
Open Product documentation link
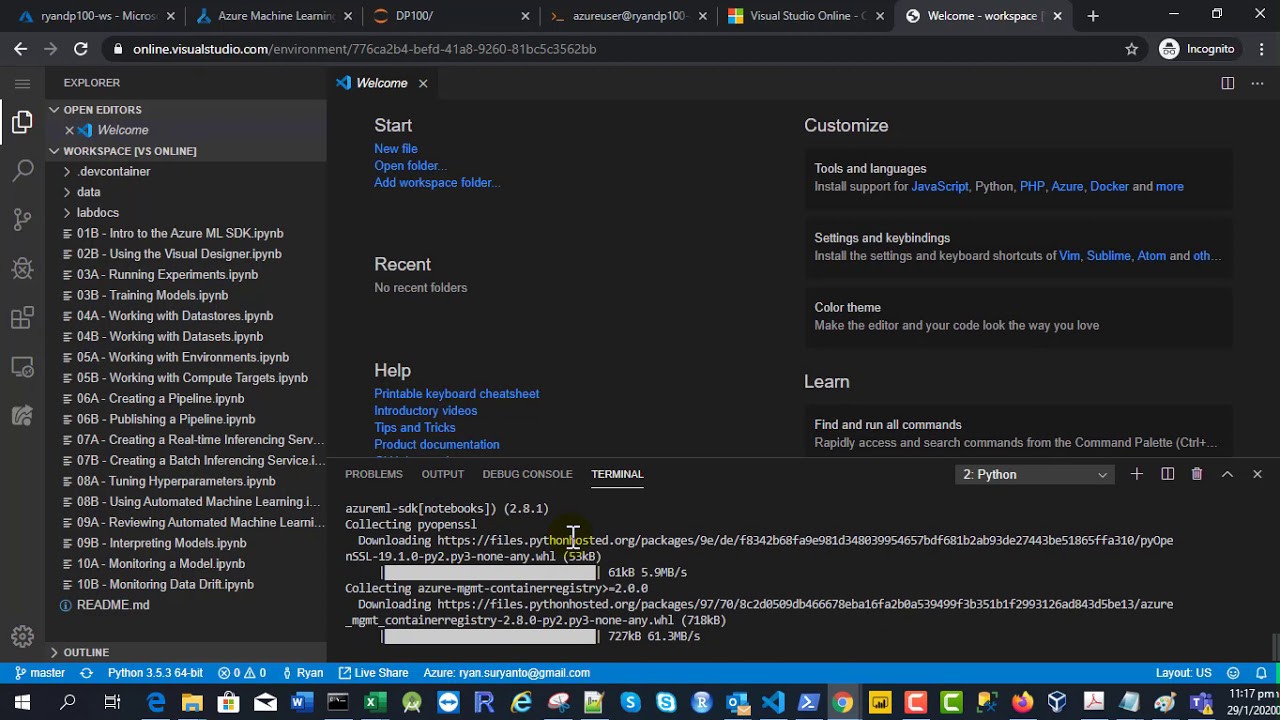[x=436, y=445]
